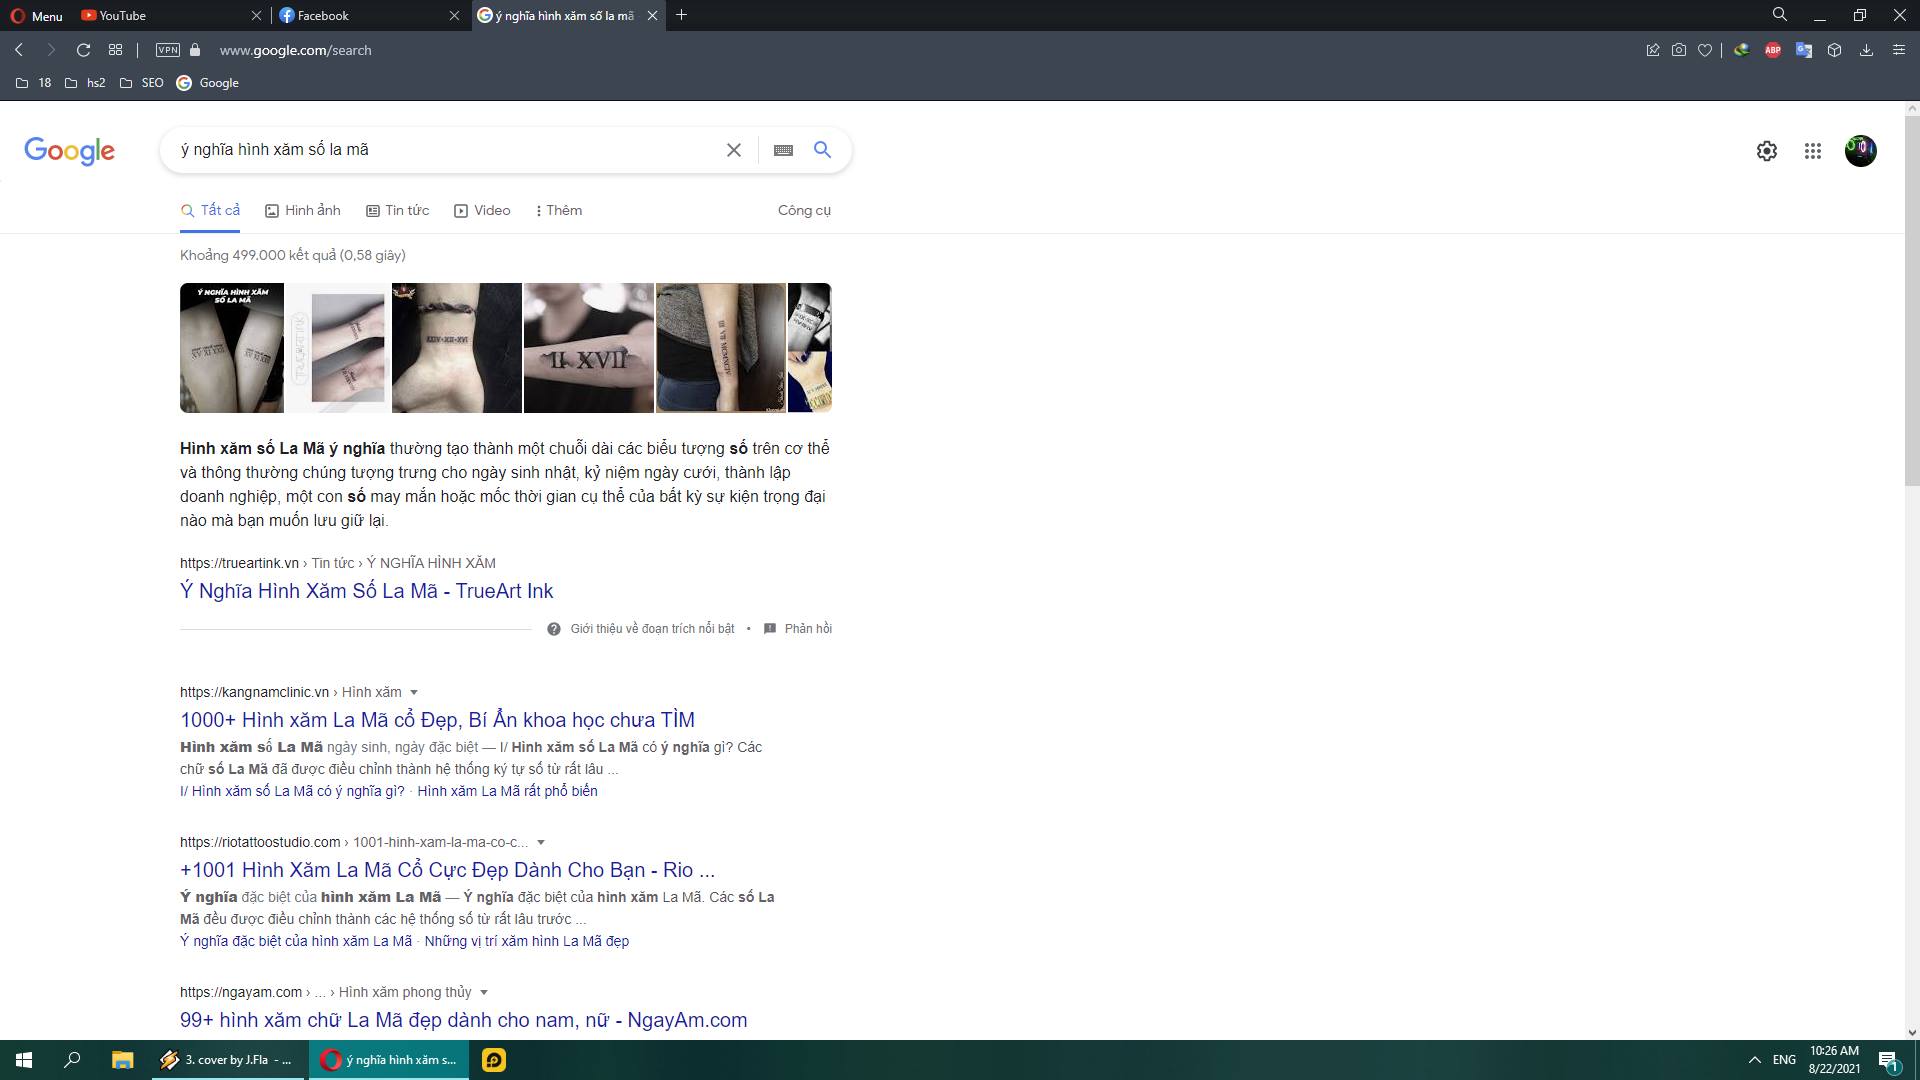This screenshot has height=1080, width=1920.
Task: Go forward to the next page
Action: coord(51,50)
